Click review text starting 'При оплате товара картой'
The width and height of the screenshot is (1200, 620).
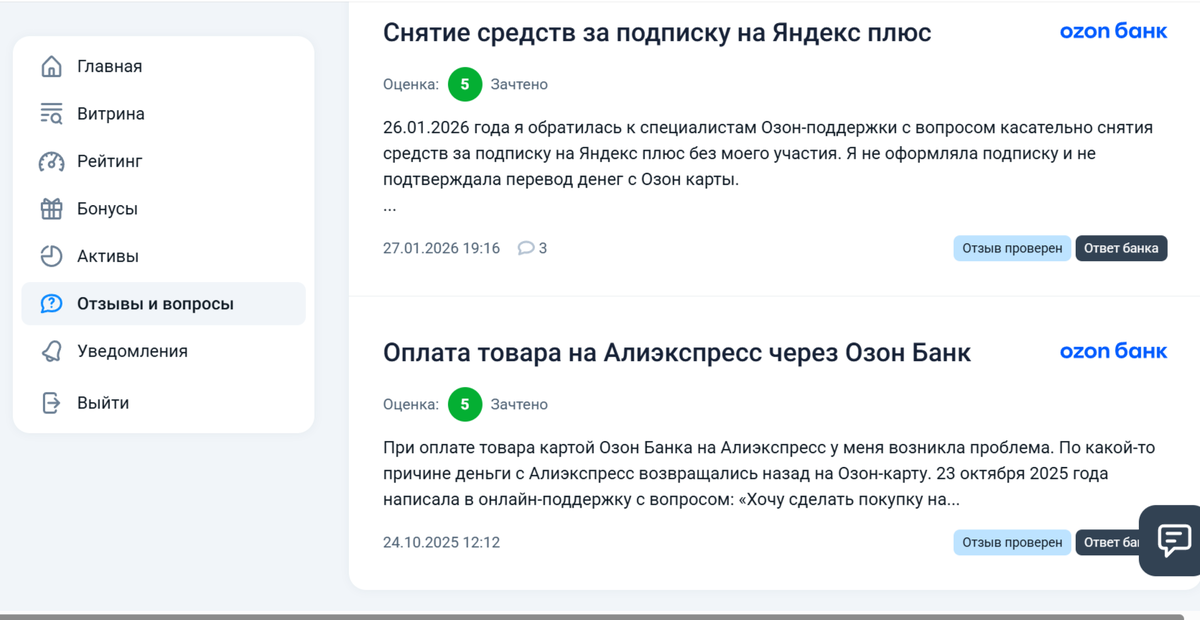tap(768, 473)
